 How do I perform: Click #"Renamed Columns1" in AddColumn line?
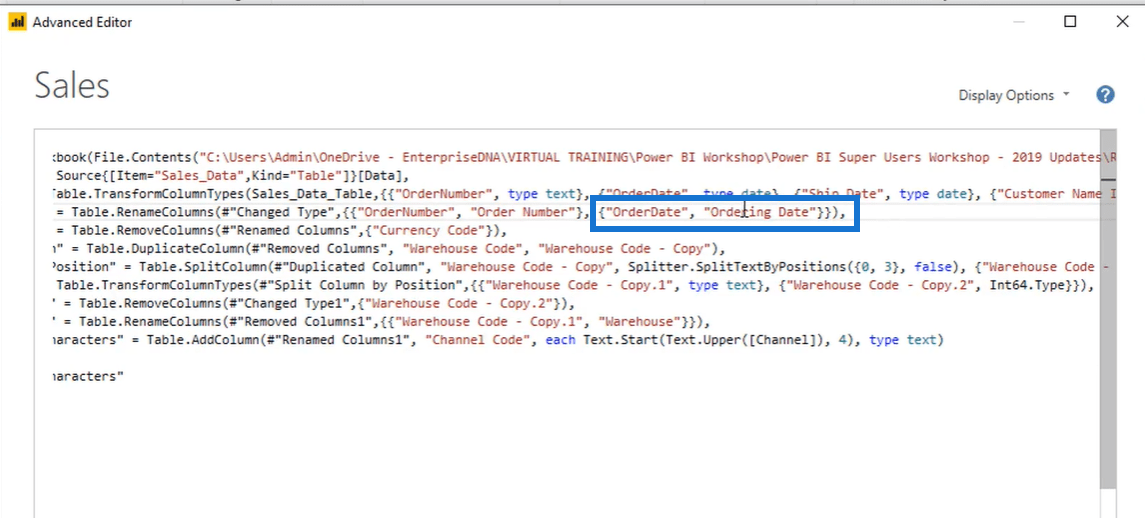pyautogui.click(x=342, y=340)
